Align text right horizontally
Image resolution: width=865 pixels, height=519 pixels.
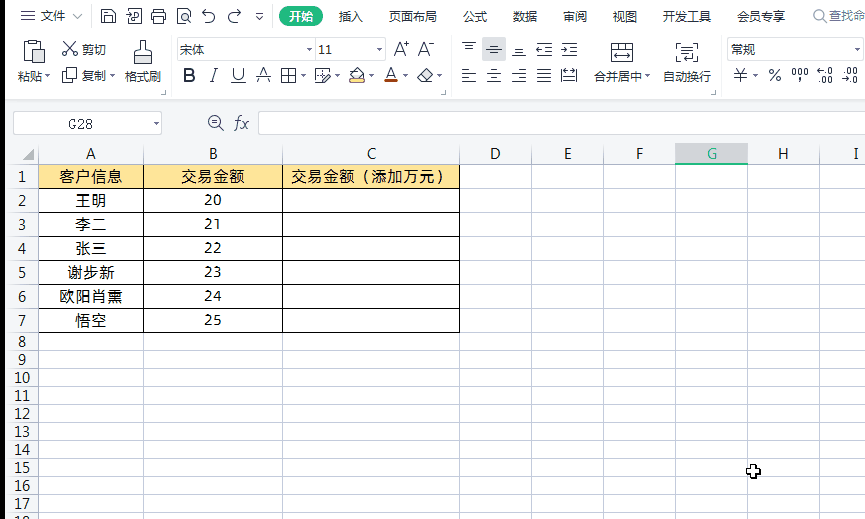[519, 75]
